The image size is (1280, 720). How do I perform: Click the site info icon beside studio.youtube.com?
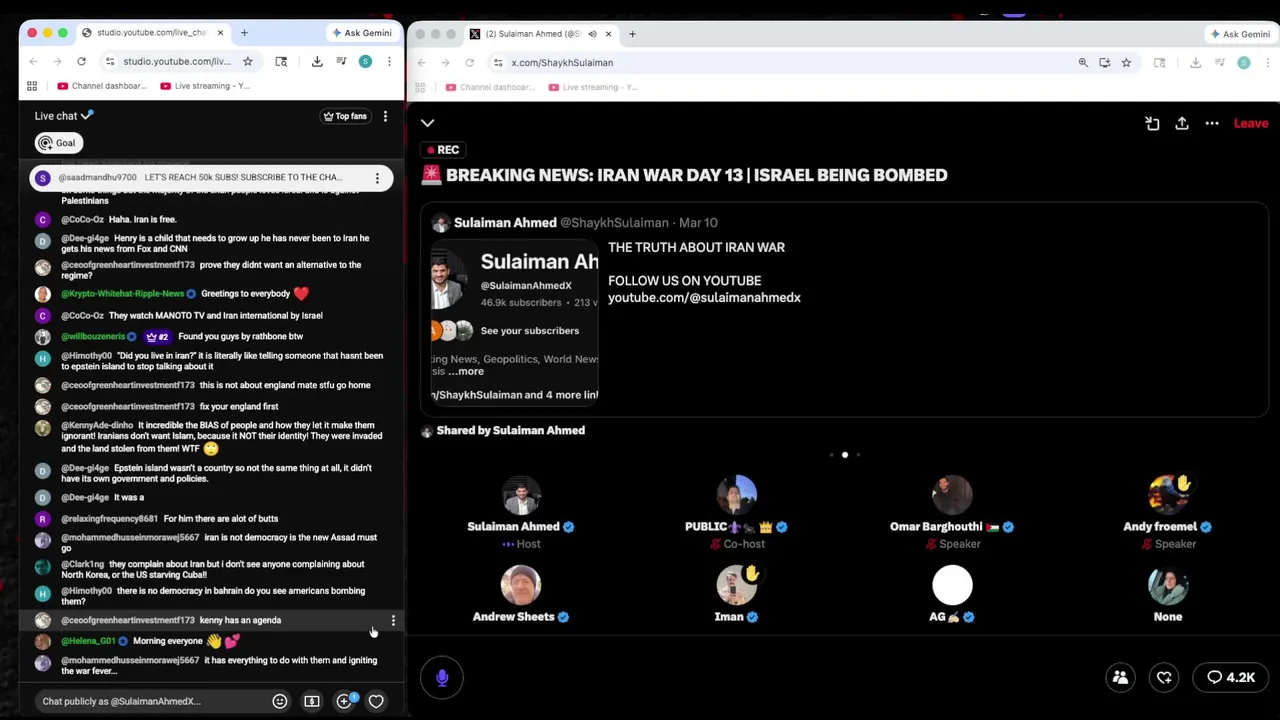pos(110,61)
